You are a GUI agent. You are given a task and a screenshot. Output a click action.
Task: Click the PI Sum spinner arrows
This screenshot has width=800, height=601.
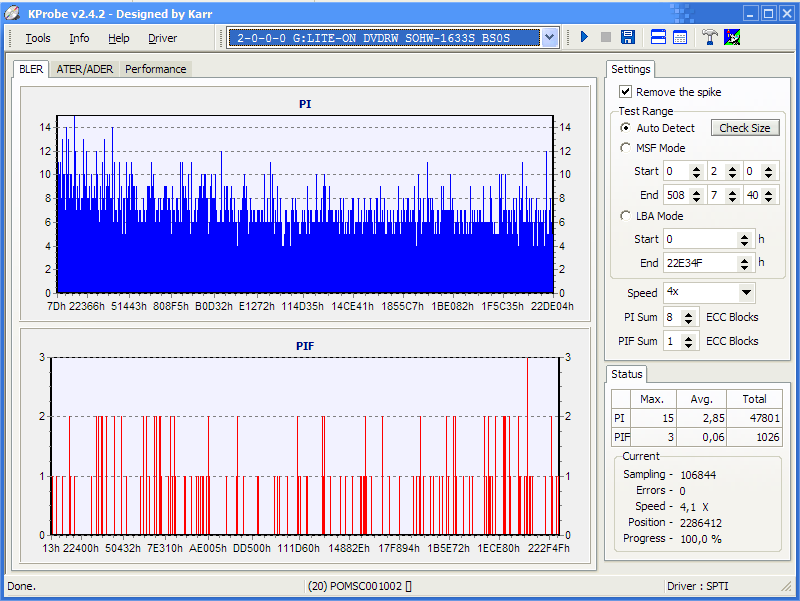[688, 317]
